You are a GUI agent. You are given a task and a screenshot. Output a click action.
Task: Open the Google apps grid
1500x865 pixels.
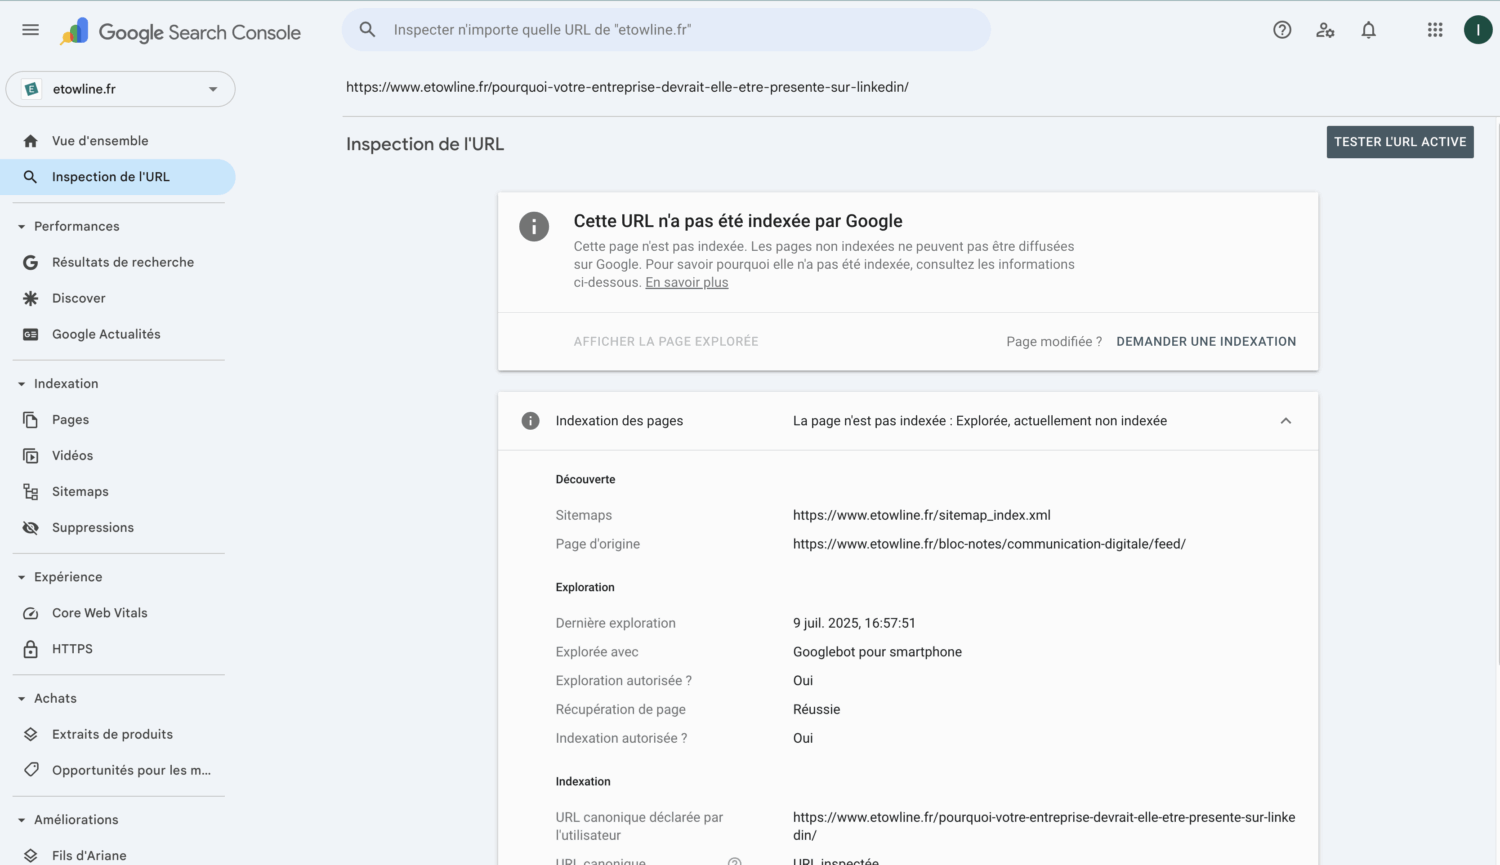[x=1435, y=30]
